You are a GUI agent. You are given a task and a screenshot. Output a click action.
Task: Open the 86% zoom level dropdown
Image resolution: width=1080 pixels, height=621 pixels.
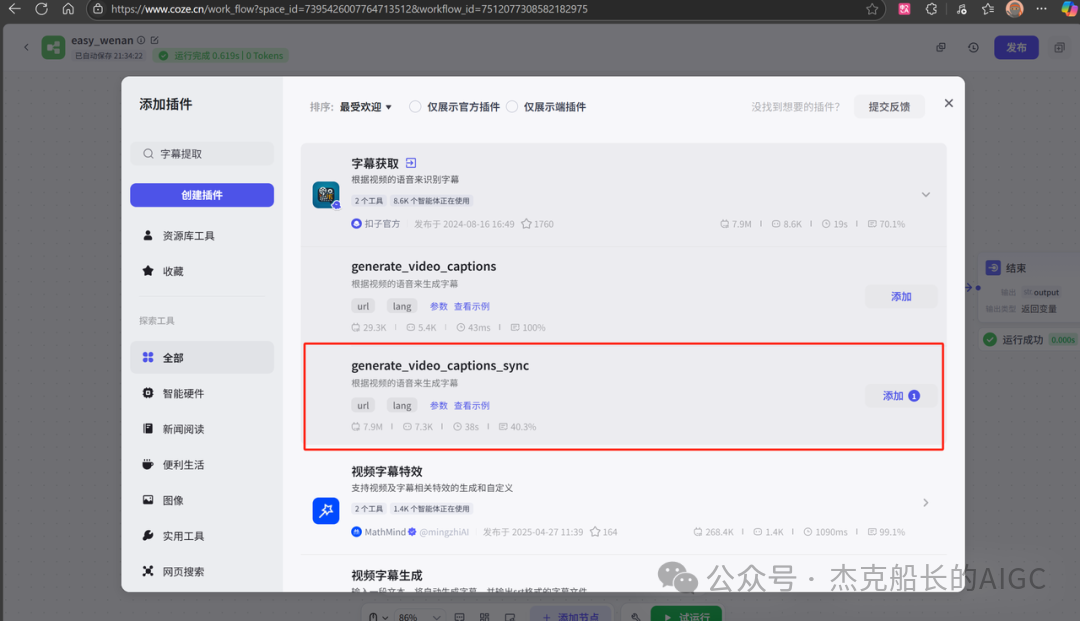click(419, 617)
